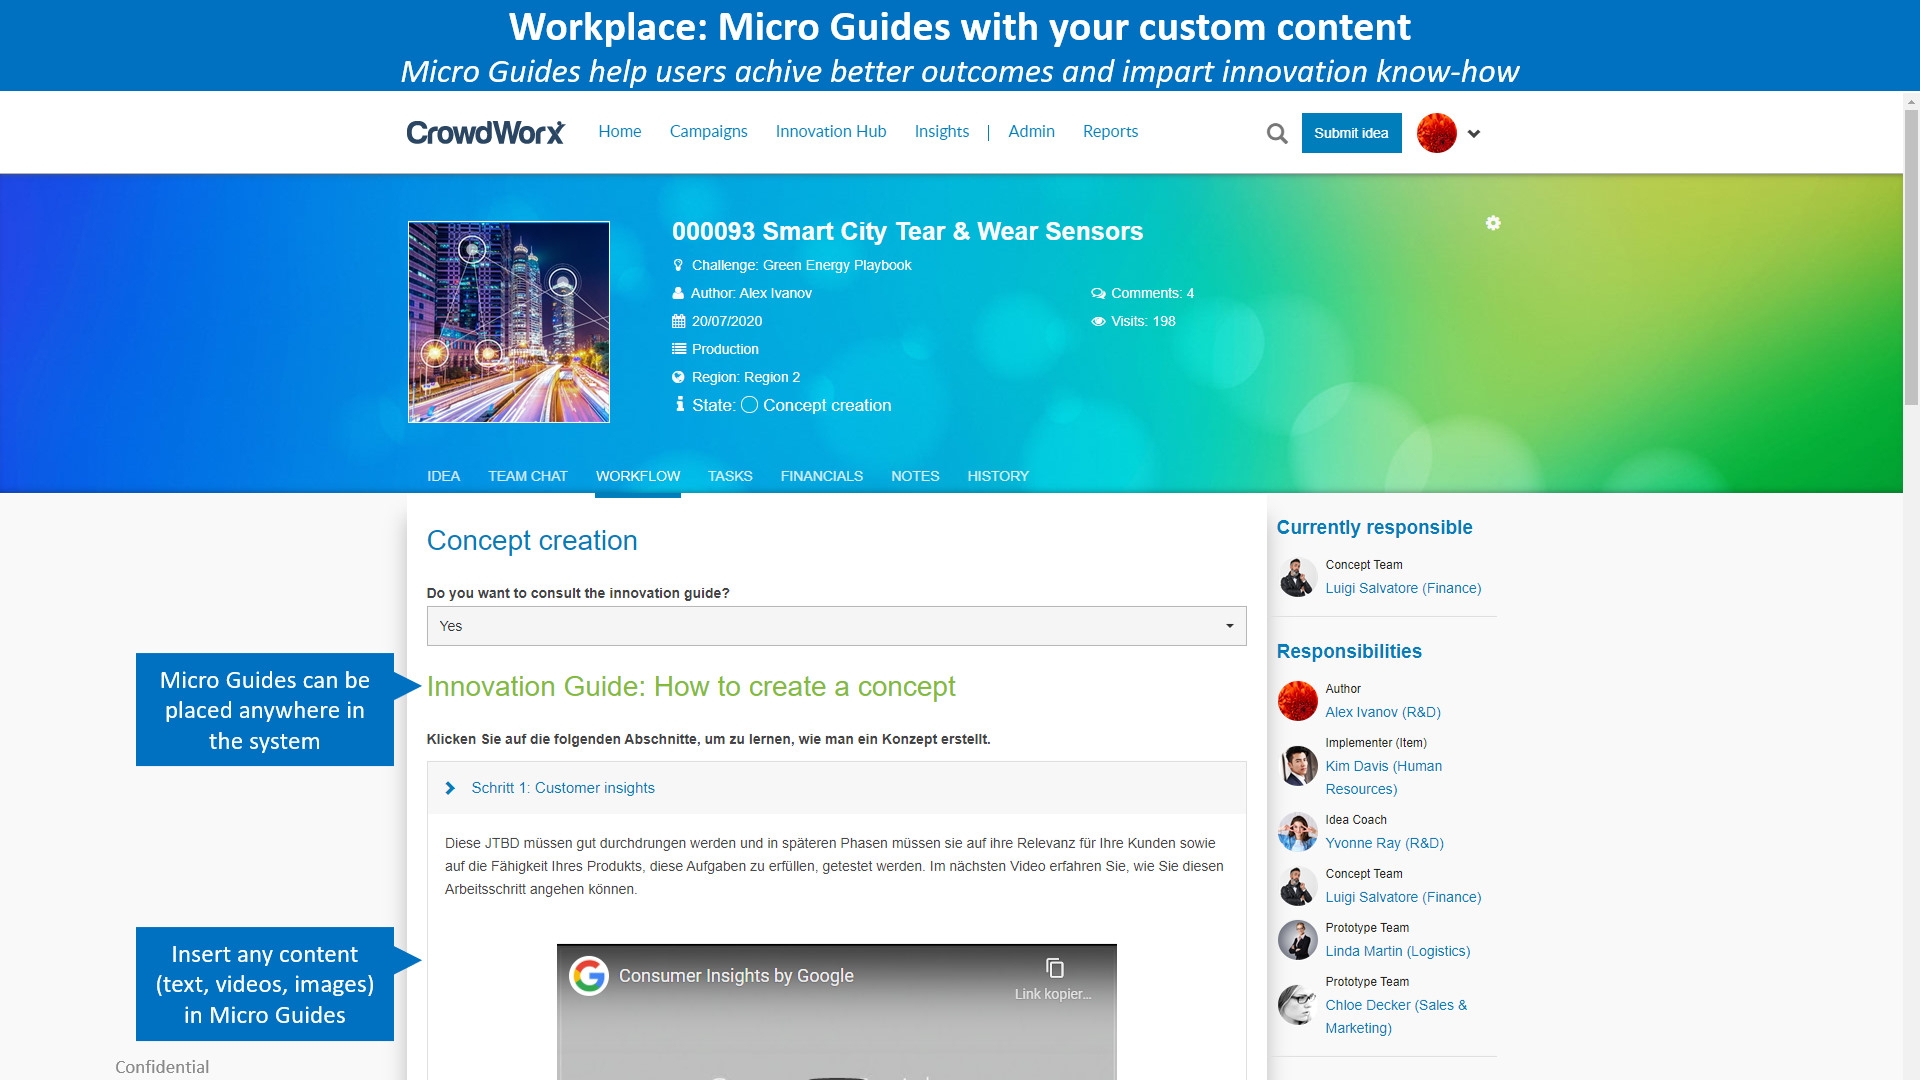
Task: Expand Schritt 1: Customer insights section
Action: [x=563, y=788]
